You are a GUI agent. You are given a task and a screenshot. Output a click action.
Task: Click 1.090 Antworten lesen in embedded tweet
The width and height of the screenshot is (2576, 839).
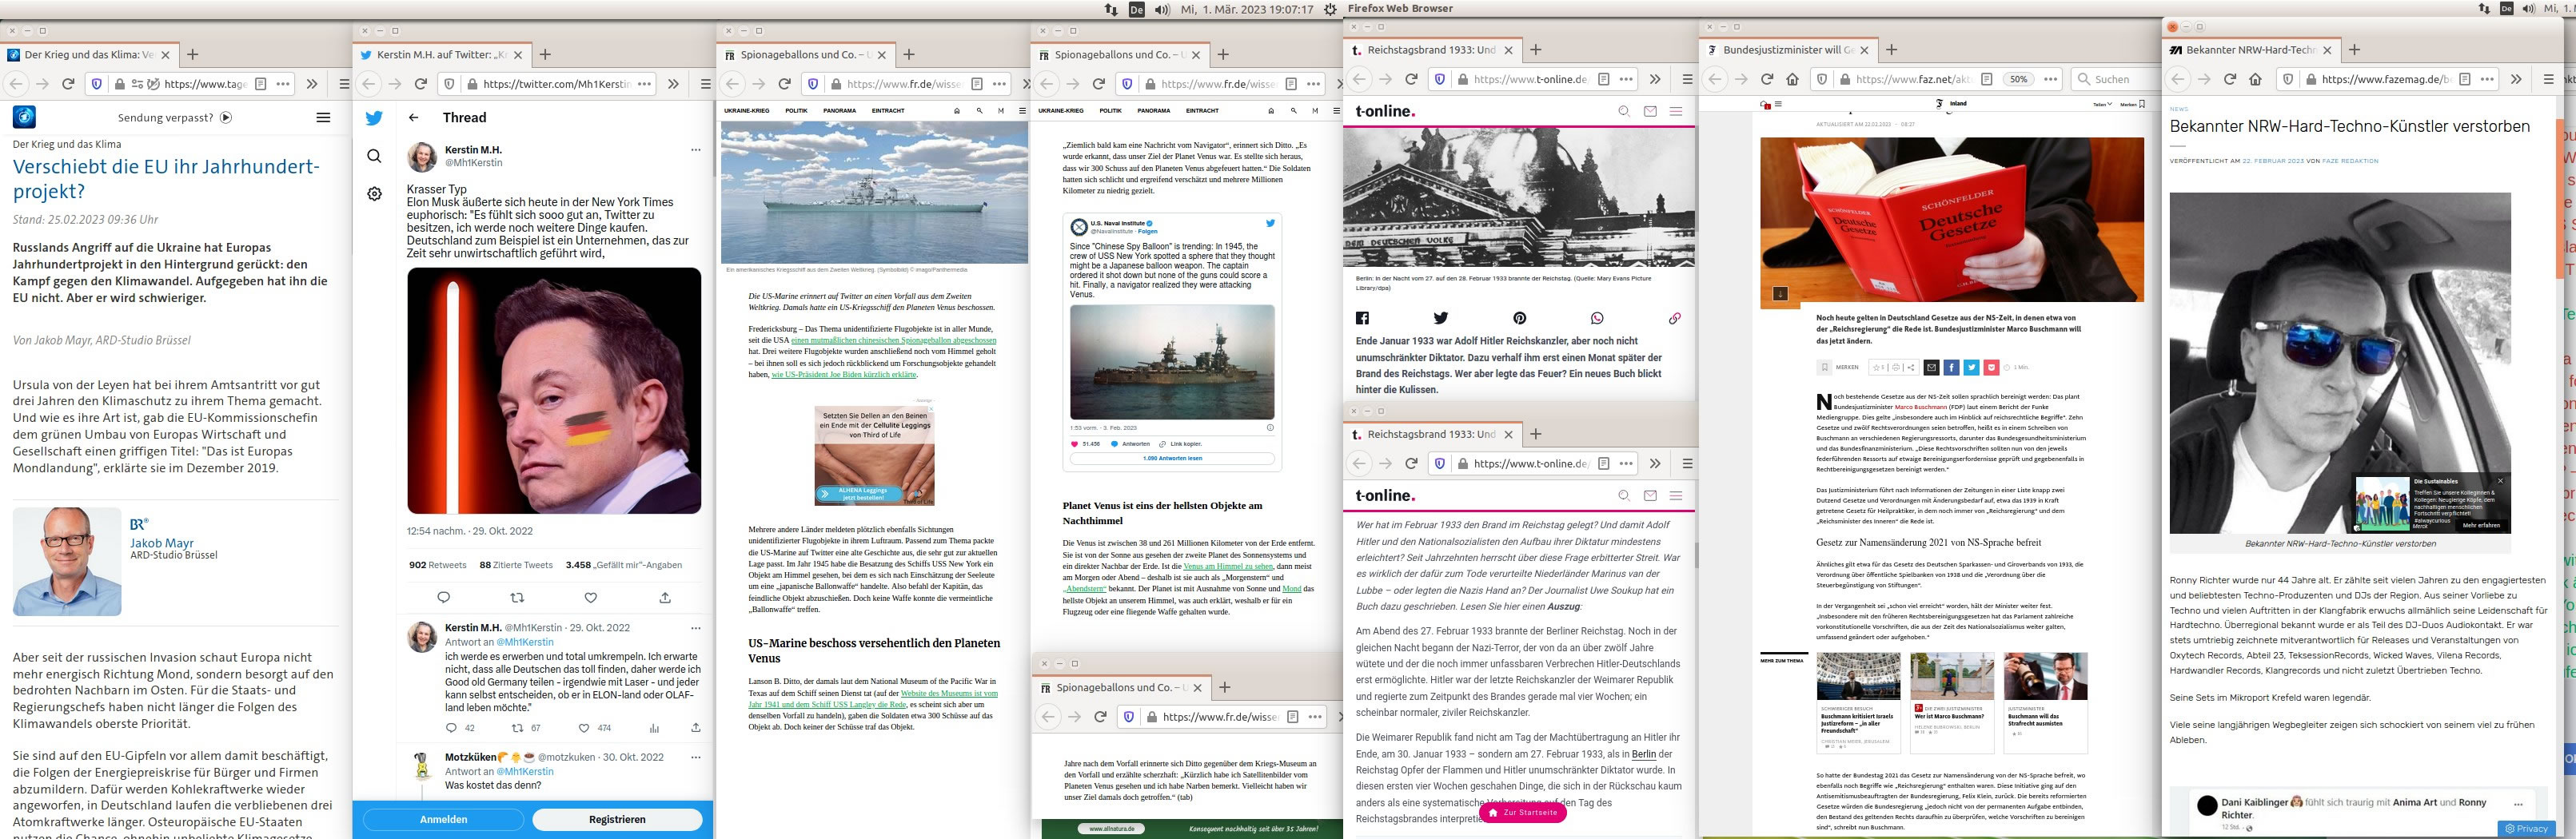(1172, 458)
